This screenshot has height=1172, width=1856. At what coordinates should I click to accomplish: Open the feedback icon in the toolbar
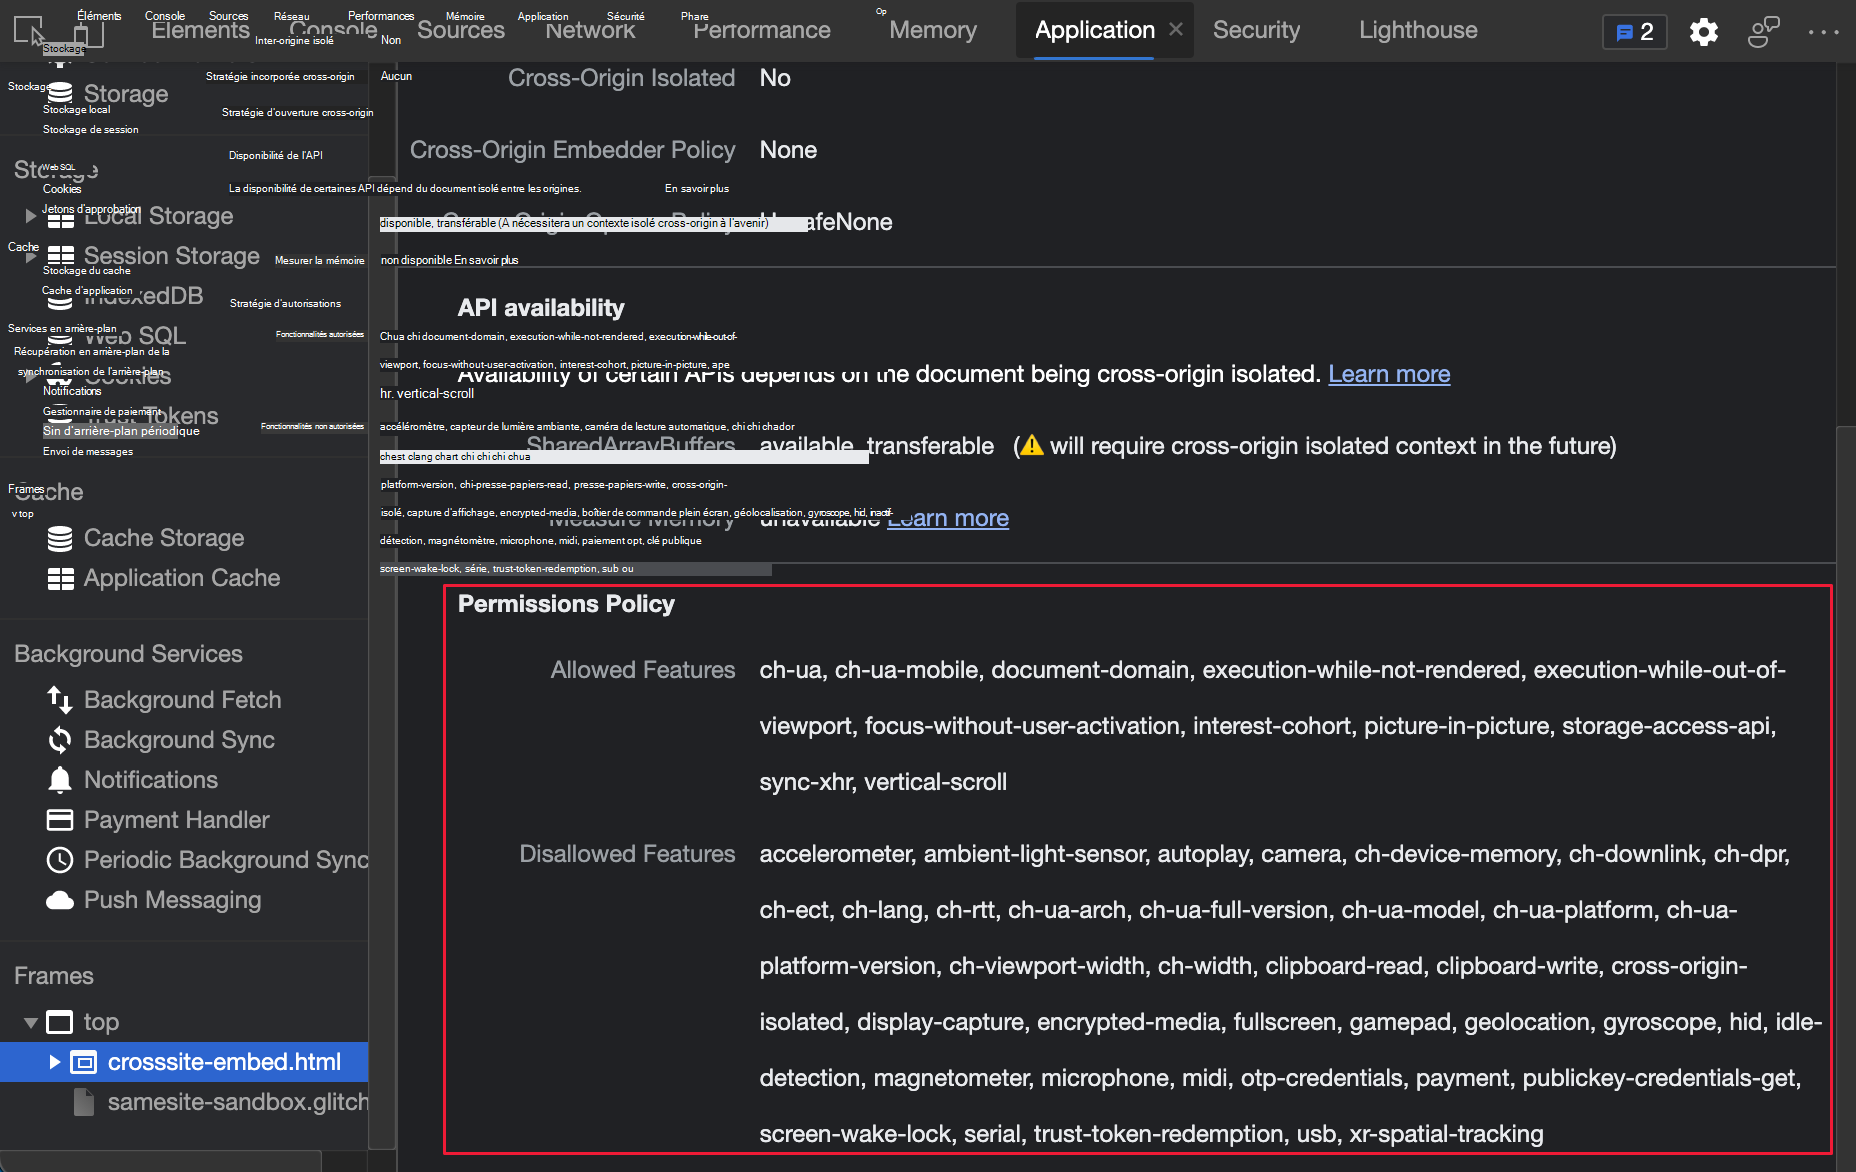point(1764,32)
